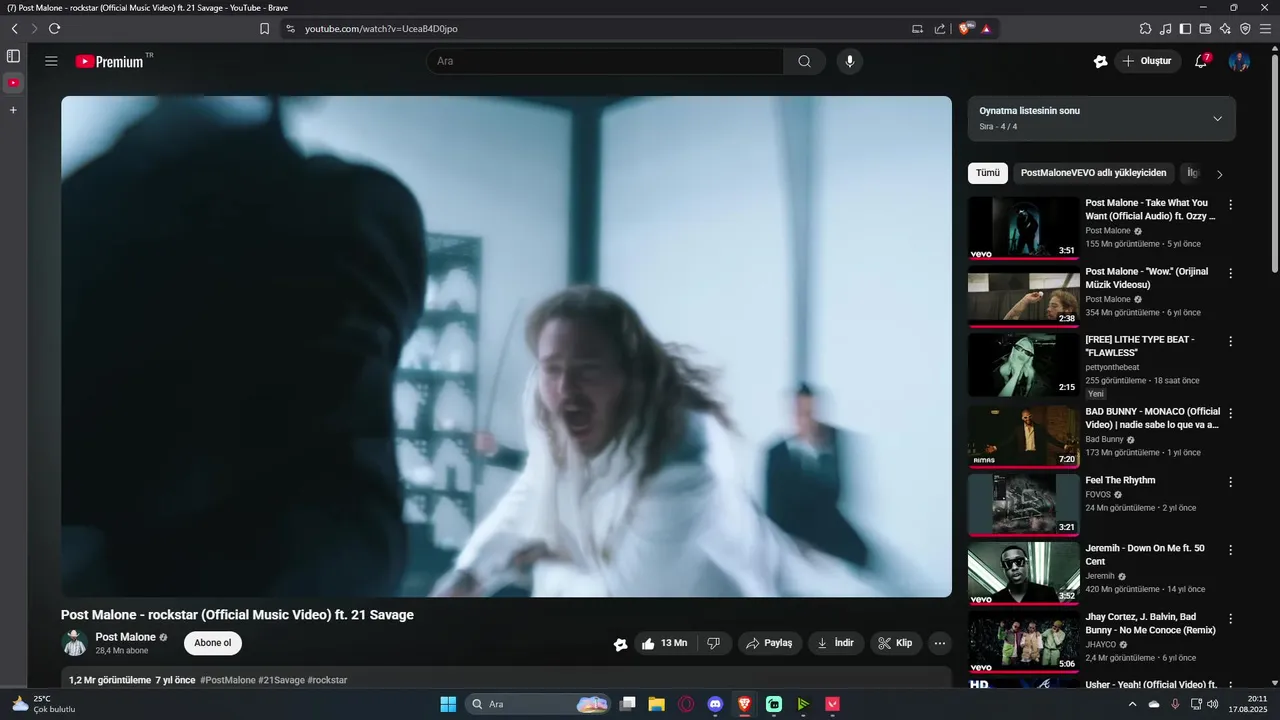
Task: Open options for Jhay Cortez No Me Conoce video
Action: (x=1230, y=618)
